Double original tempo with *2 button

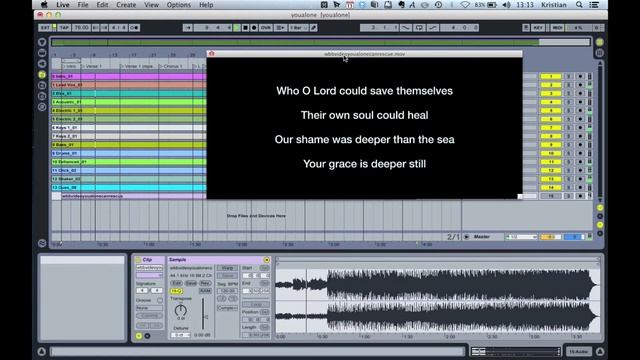coord(233,299)
